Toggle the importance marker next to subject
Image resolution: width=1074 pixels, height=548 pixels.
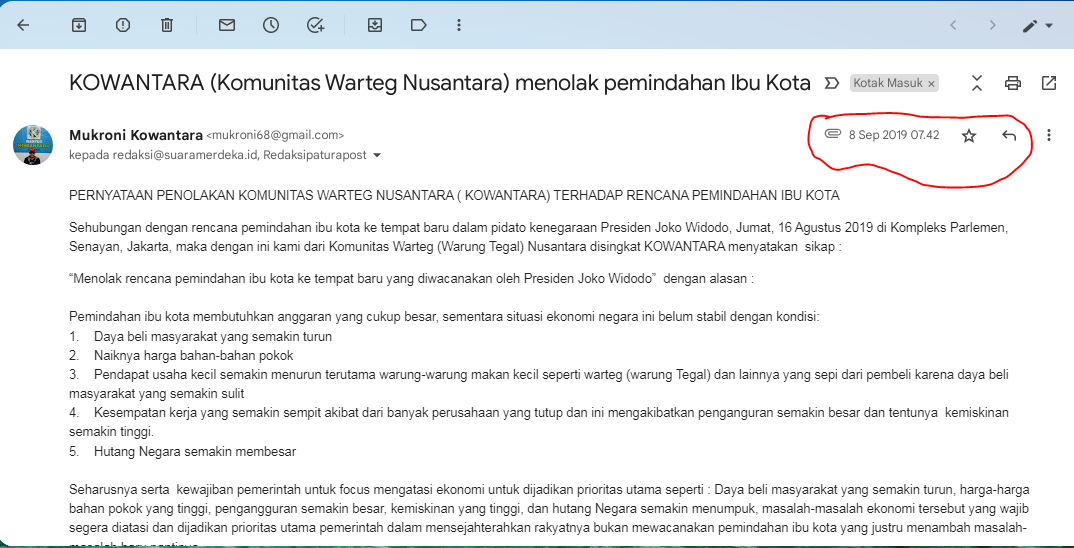pyautogui.click(x=831, y=84)
